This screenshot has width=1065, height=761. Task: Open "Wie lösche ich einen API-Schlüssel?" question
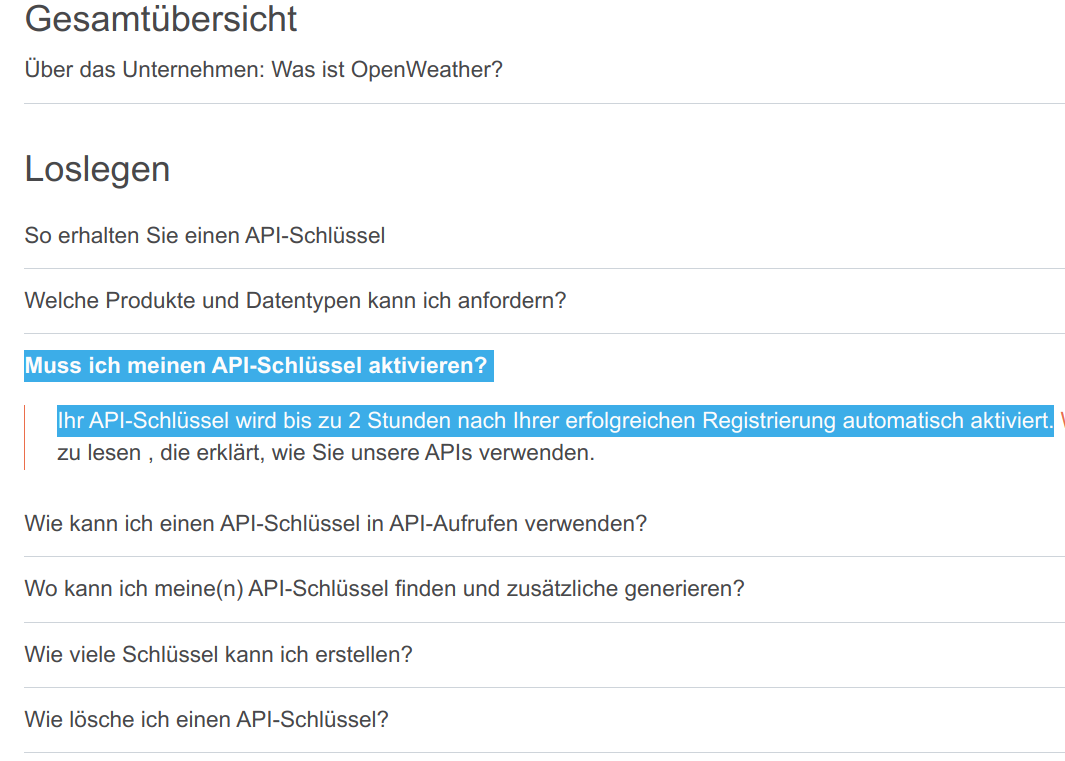tap(206, 719)
